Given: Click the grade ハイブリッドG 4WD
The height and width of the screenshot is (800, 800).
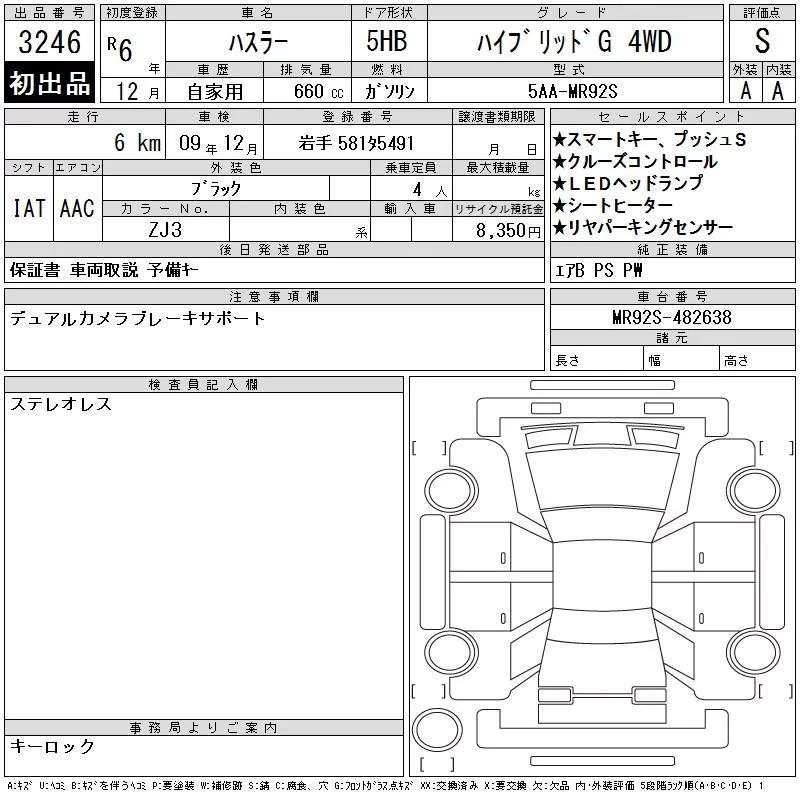Looking at the screenshot, I should [x=574, y=41].
